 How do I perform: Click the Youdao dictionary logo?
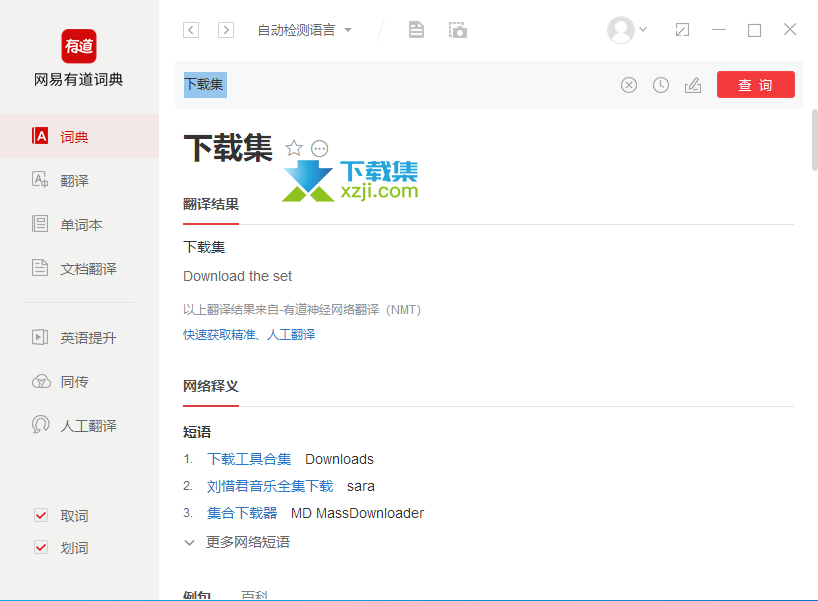[79, 46]
